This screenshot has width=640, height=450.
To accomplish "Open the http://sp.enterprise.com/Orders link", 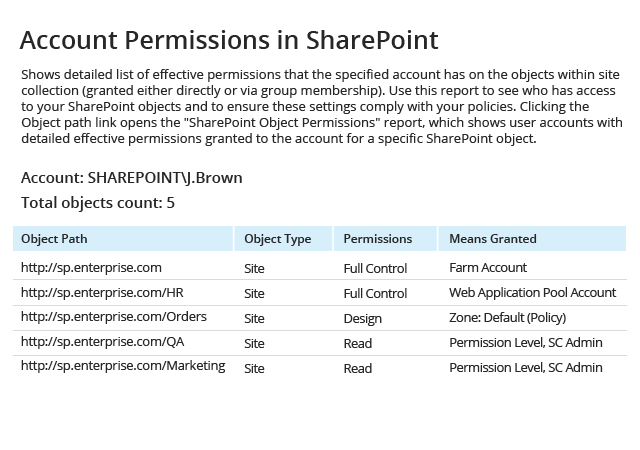I will point(114,317).
